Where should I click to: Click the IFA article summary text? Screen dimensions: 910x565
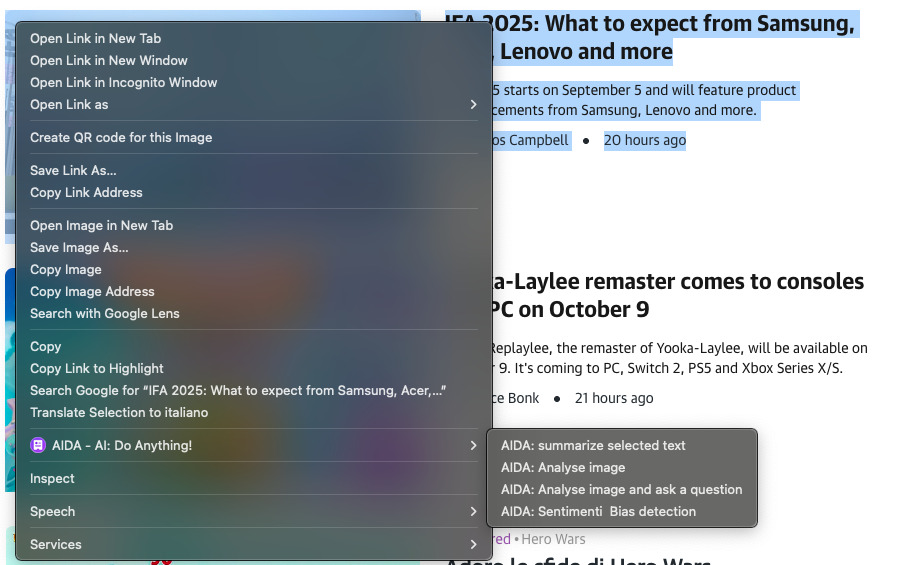[644, 100]
